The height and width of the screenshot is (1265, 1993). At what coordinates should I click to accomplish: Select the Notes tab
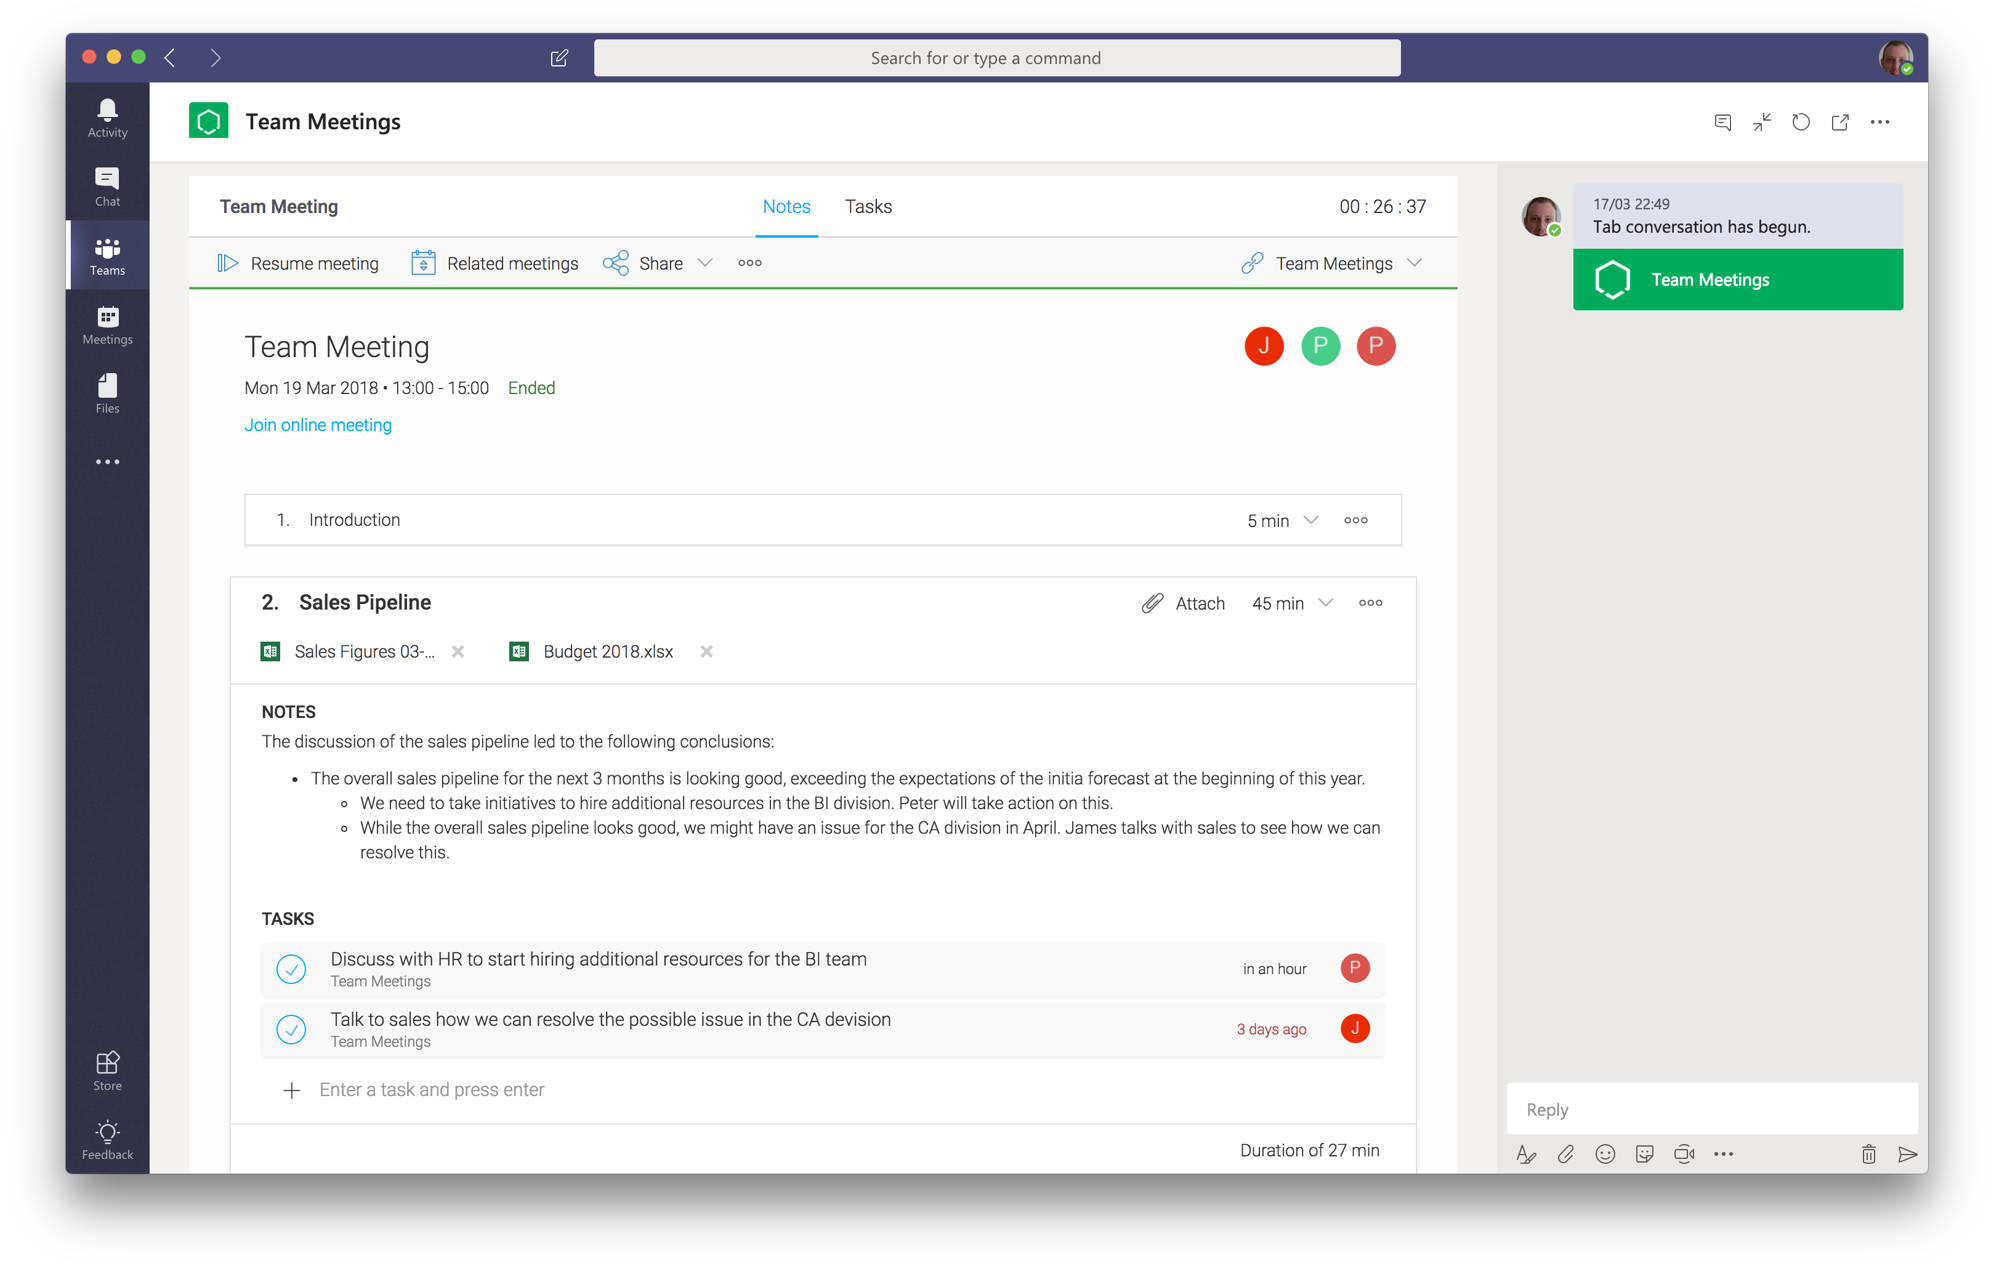[784, 205]
